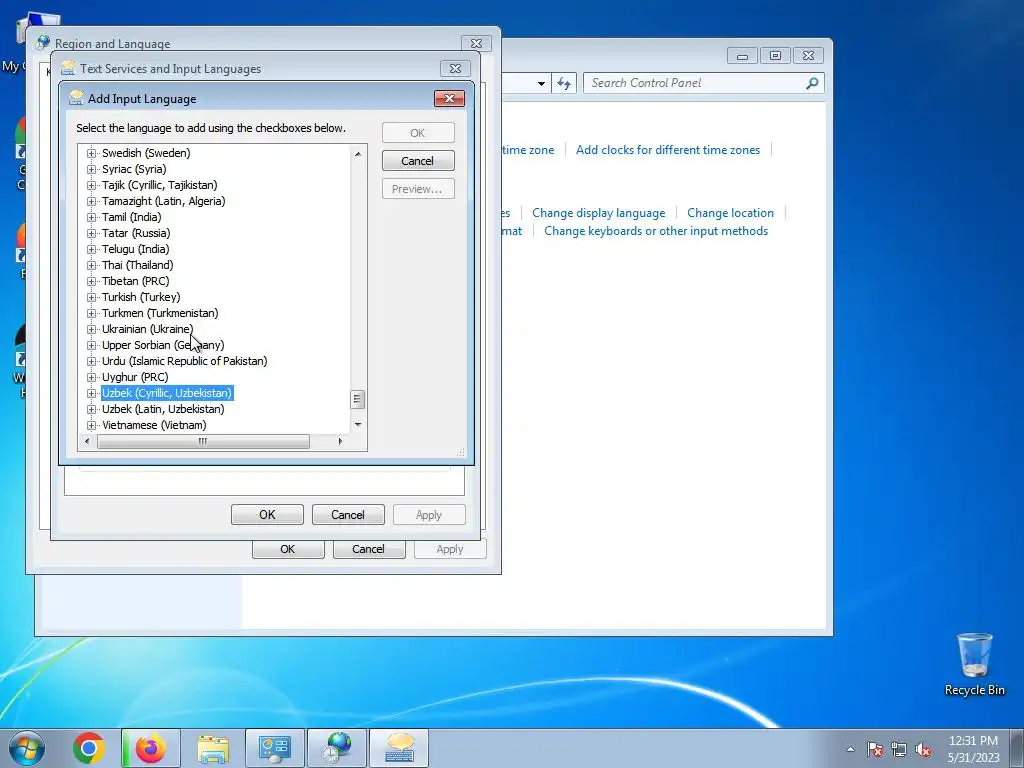Select Turkmen (Turkmenistan) in the list
1024x768 pixels.
[x=160, y=313]
